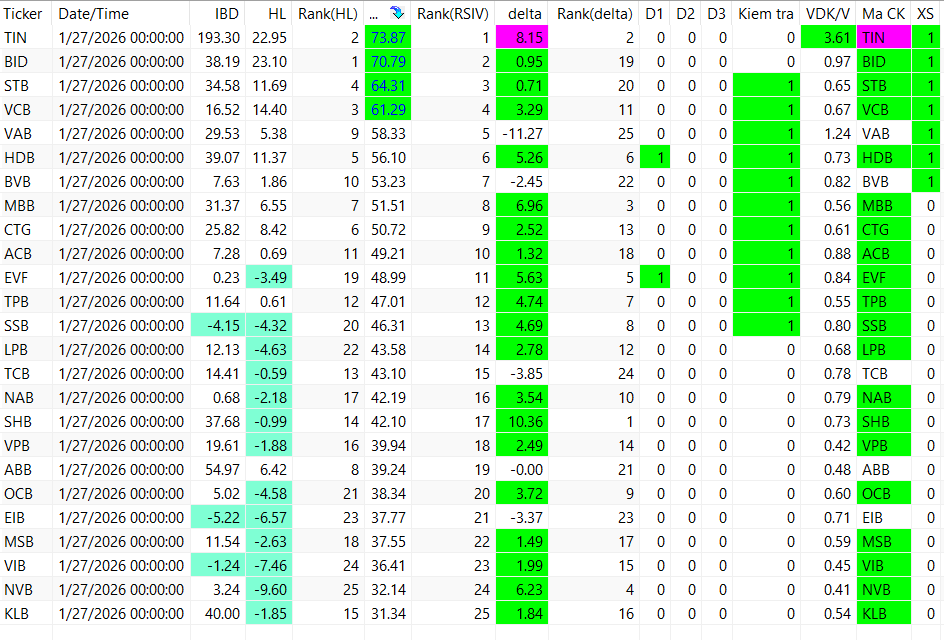Click the green SHB cell in Ma CK column
944x640 pixels.
click(x=883, y=422)
